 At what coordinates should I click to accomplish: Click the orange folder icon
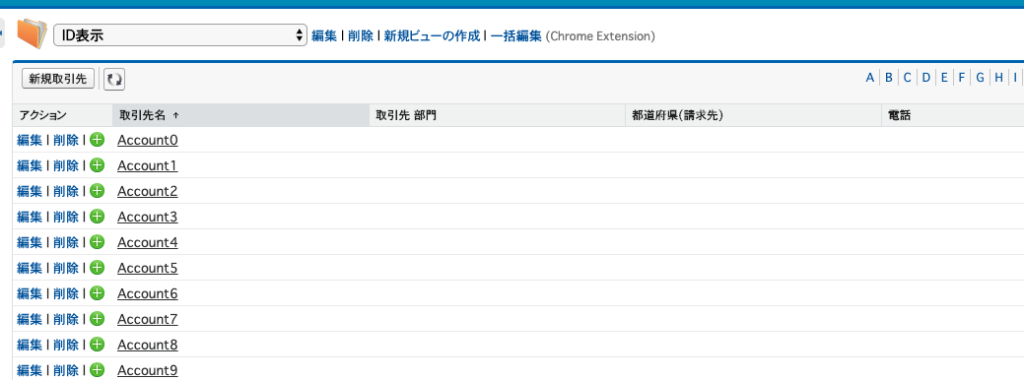tap(32, 34)
